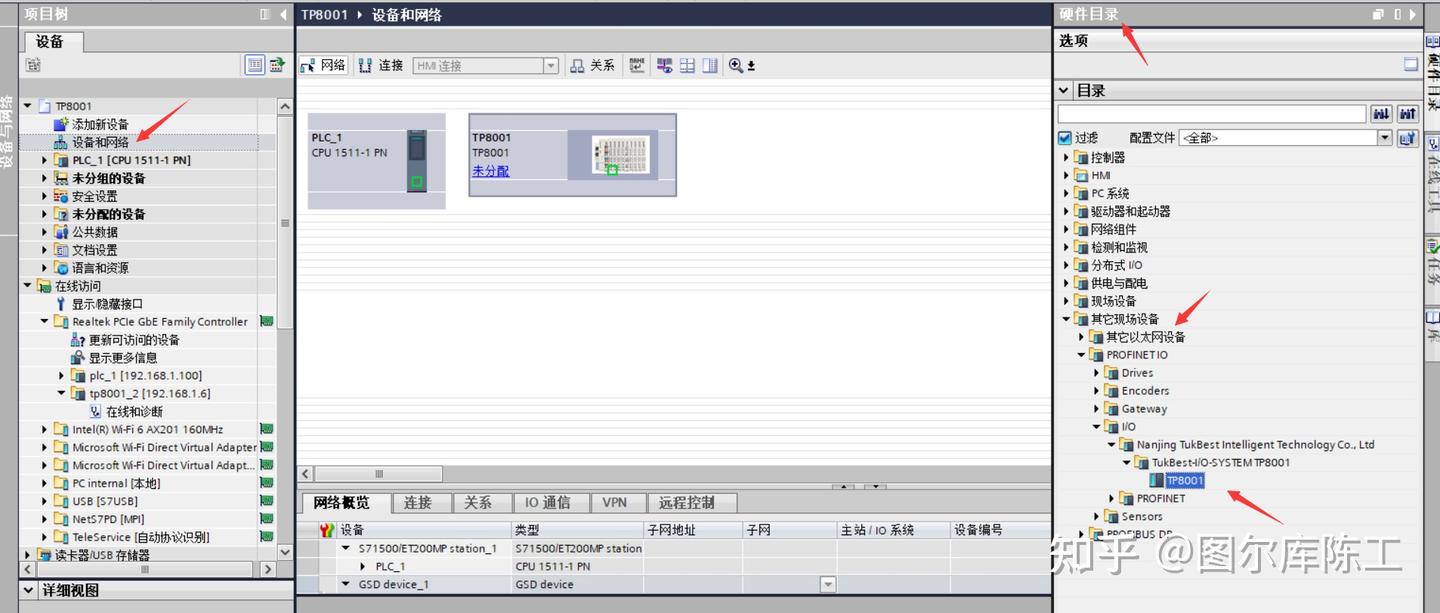Screen dimensions: 1440x613
Task: Toggle the 过滤 filter checkbox
Action: coord(1065,137)
